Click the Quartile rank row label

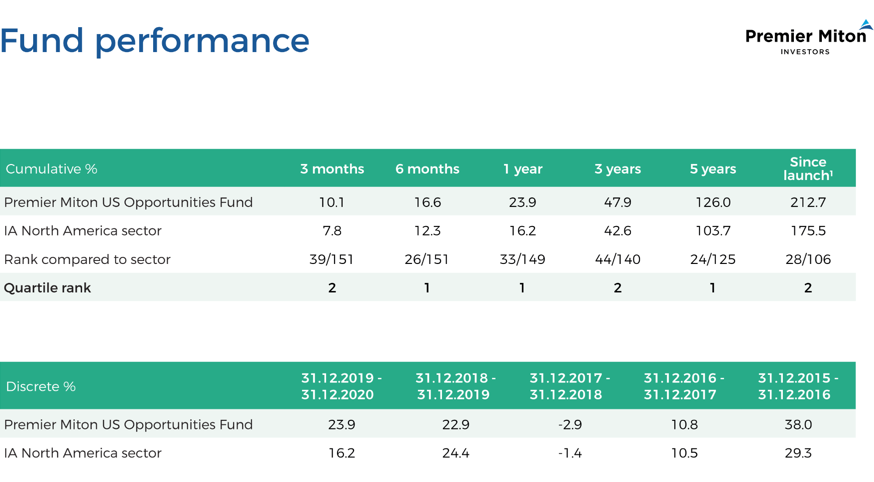click(x=47, y=288)
